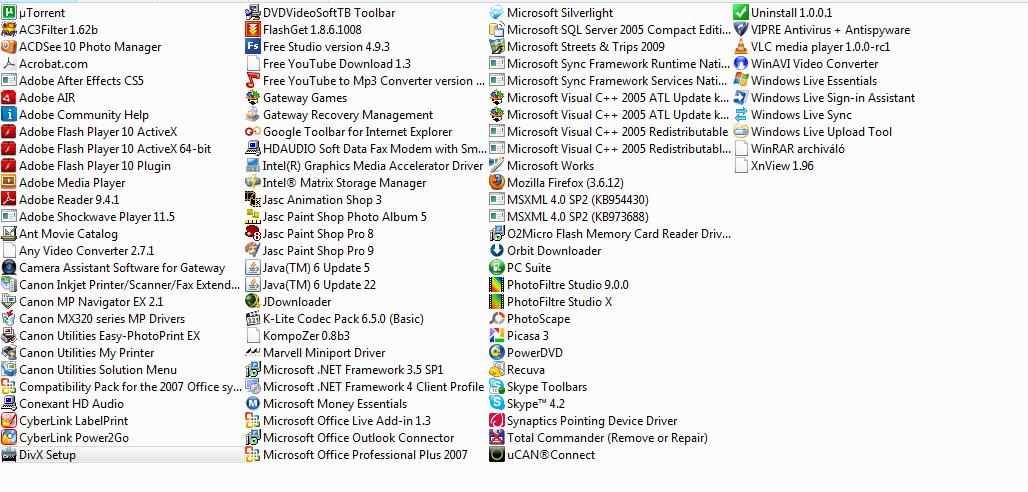Click "CyberLink LabelPrint" in the list
This screenshot has width=1028, height=492.
73,420
